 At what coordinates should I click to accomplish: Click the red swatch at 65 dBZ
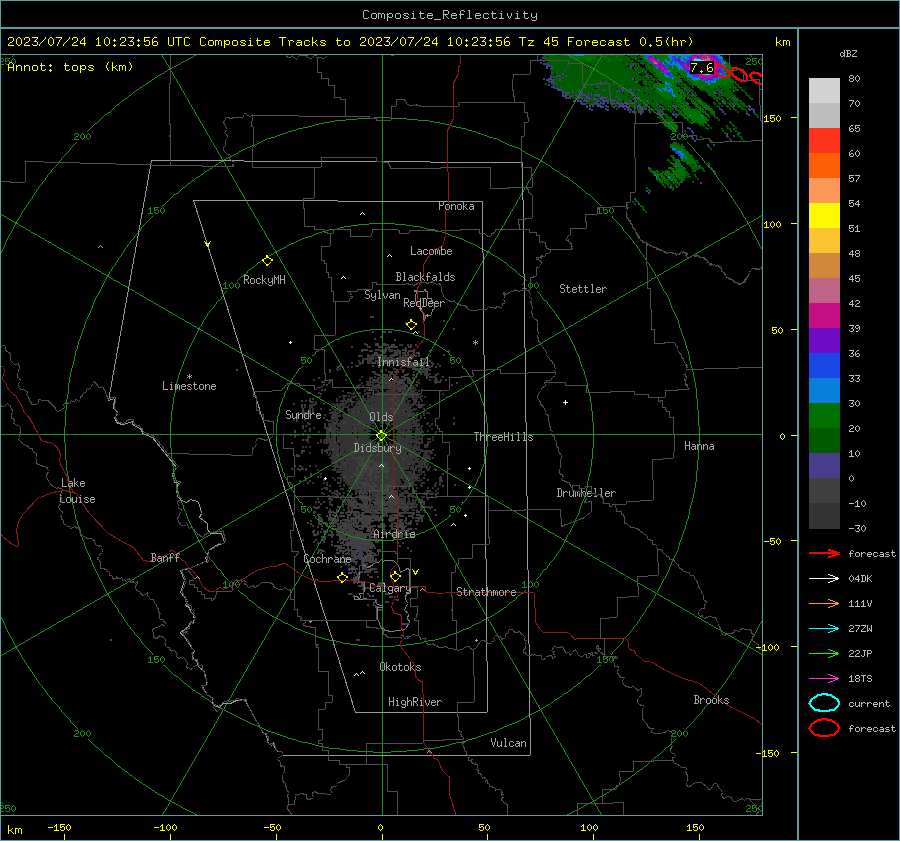(x=824, y=140)
